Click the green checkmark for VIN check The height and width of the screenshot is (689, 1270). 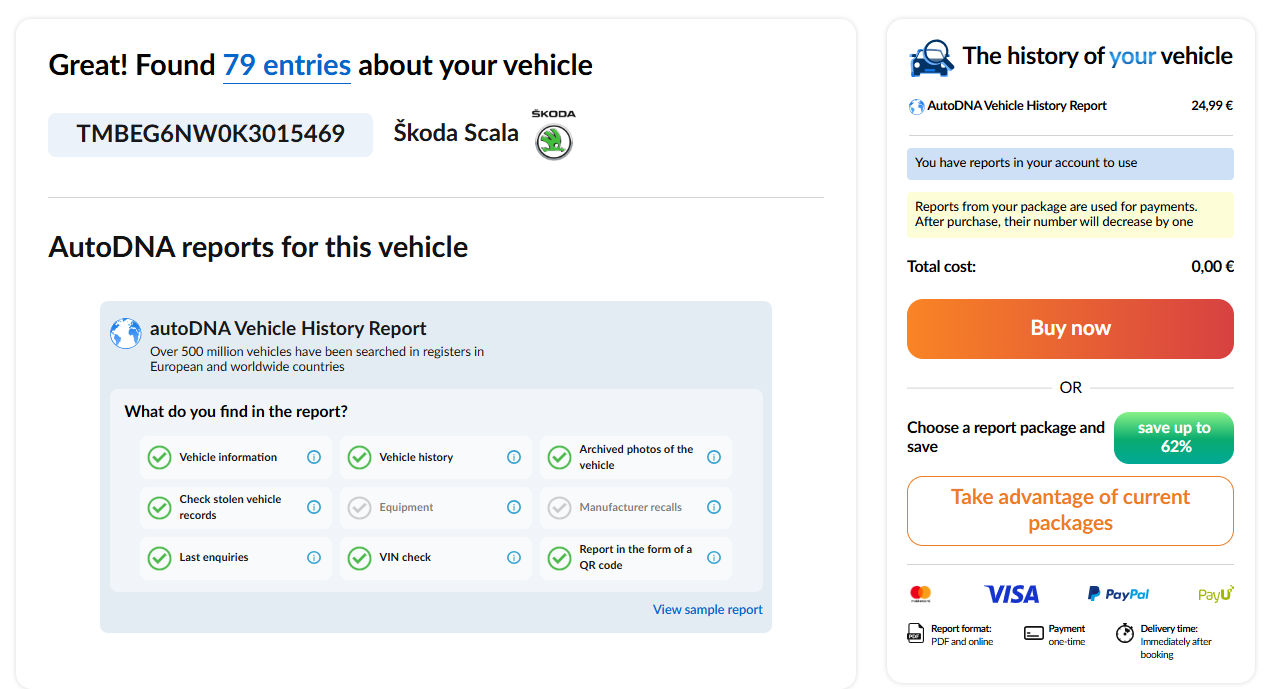pyautogui.click(x=360, y=557)
